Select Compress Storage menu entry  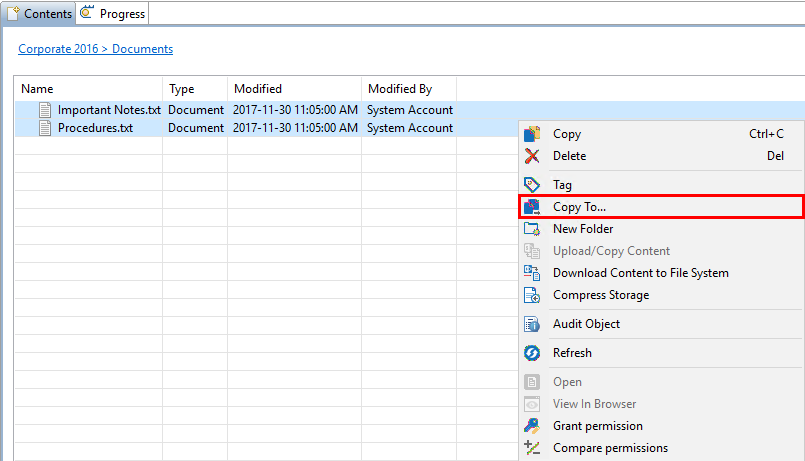pos(600,295)
